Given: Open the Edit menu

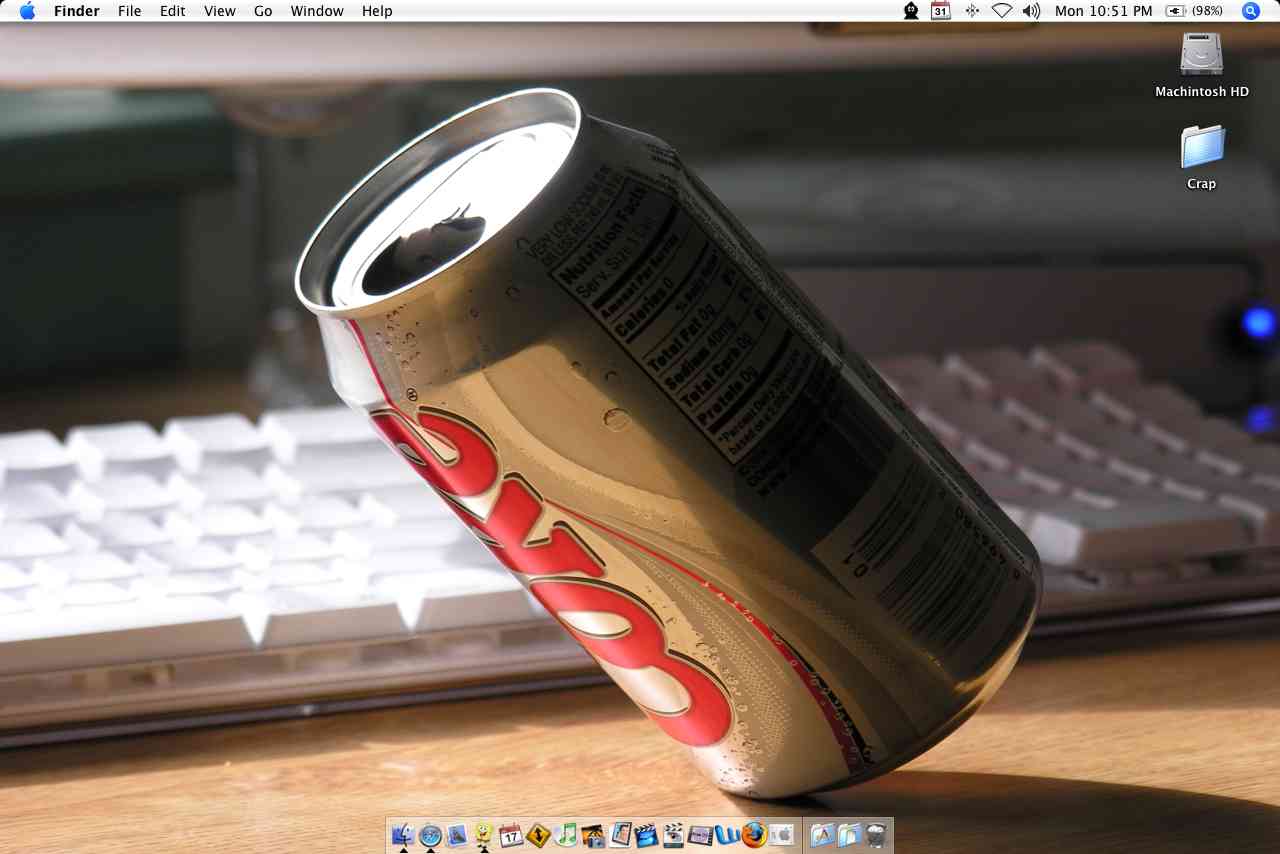Looking at the screenshot, I should 172,11.
